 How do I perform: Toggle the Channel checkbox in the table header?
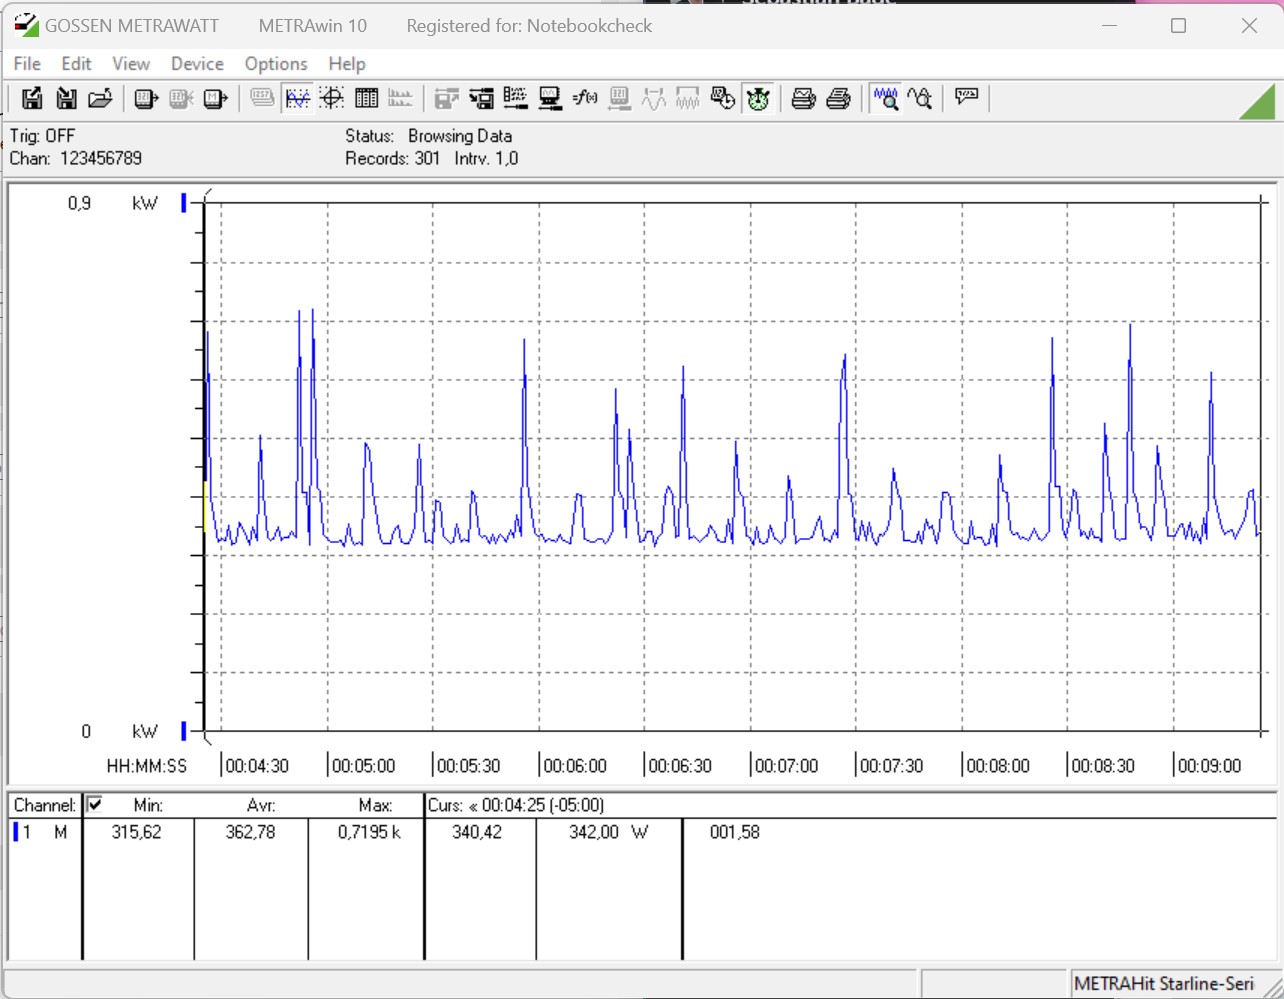pyautogui.click(x=94, y=804)
